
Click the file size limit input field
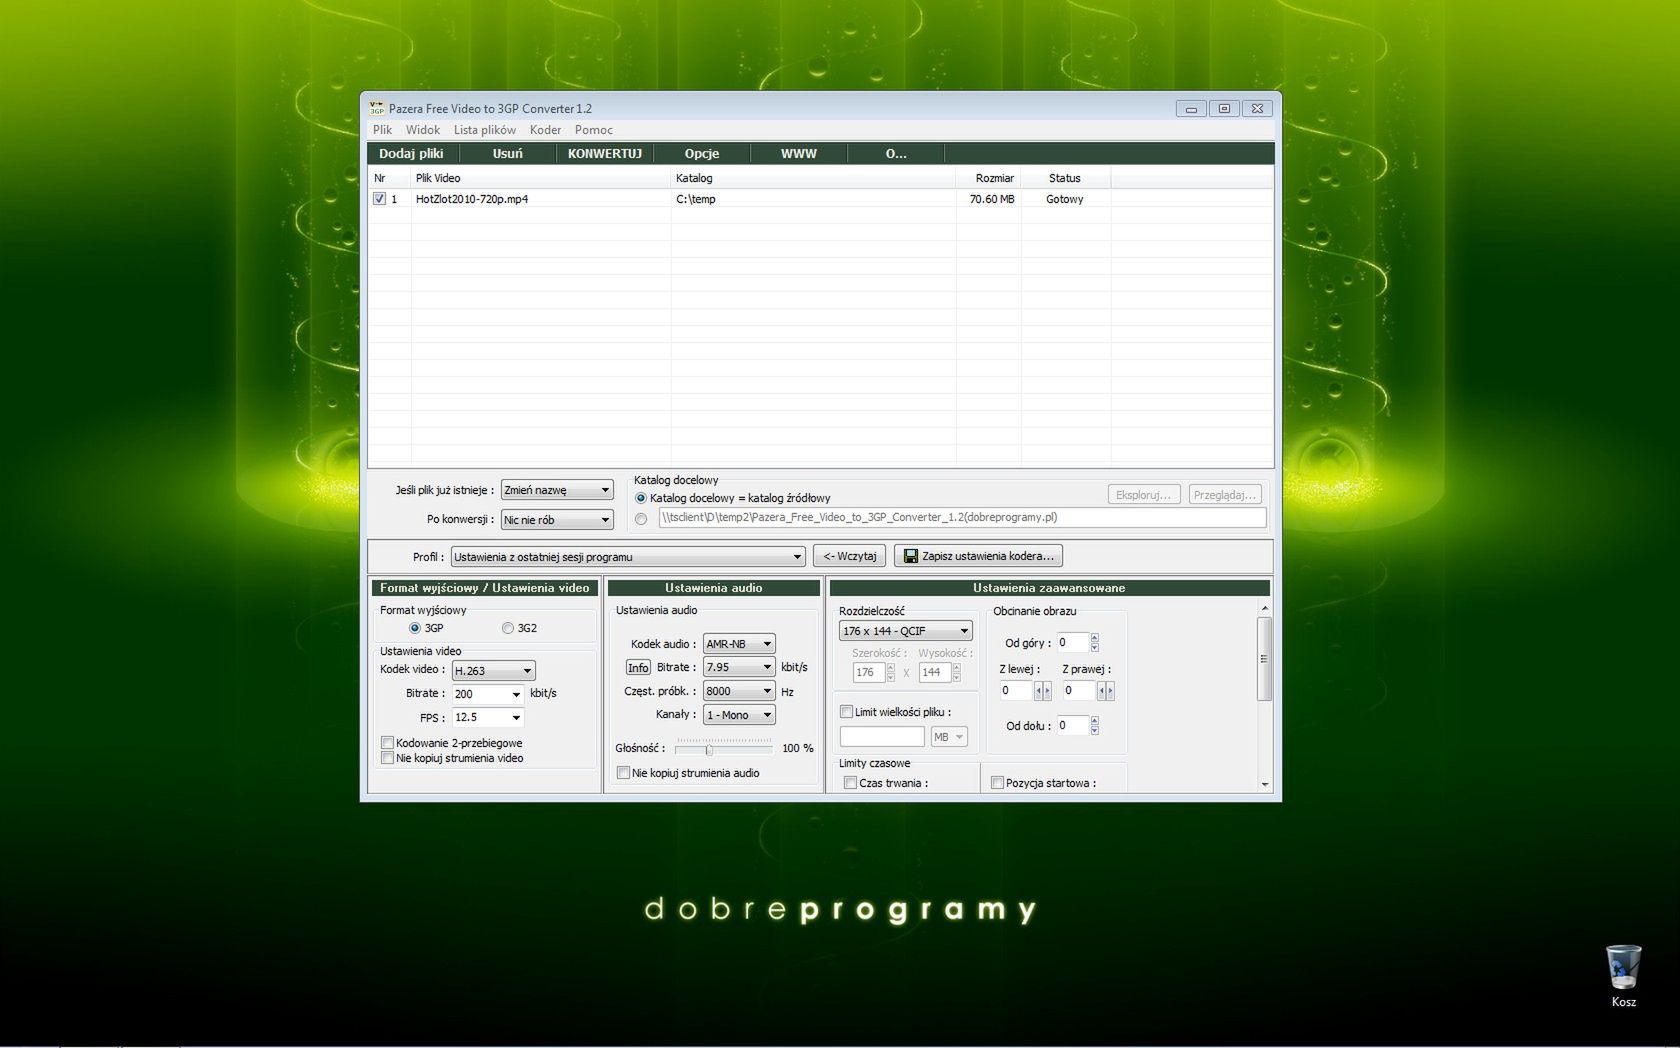click(x=882, y=737)
